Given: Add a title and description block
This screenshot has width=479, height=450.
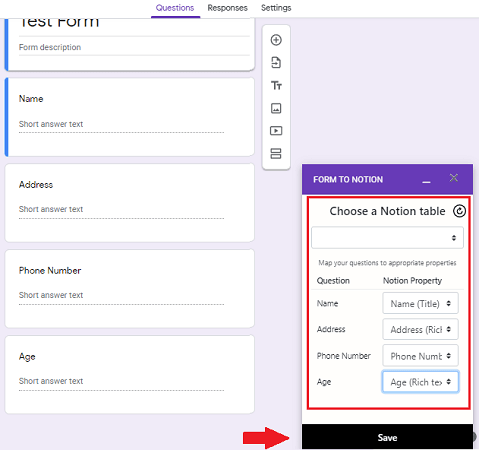Looking at the screenshot, I should tap(276, 86).
